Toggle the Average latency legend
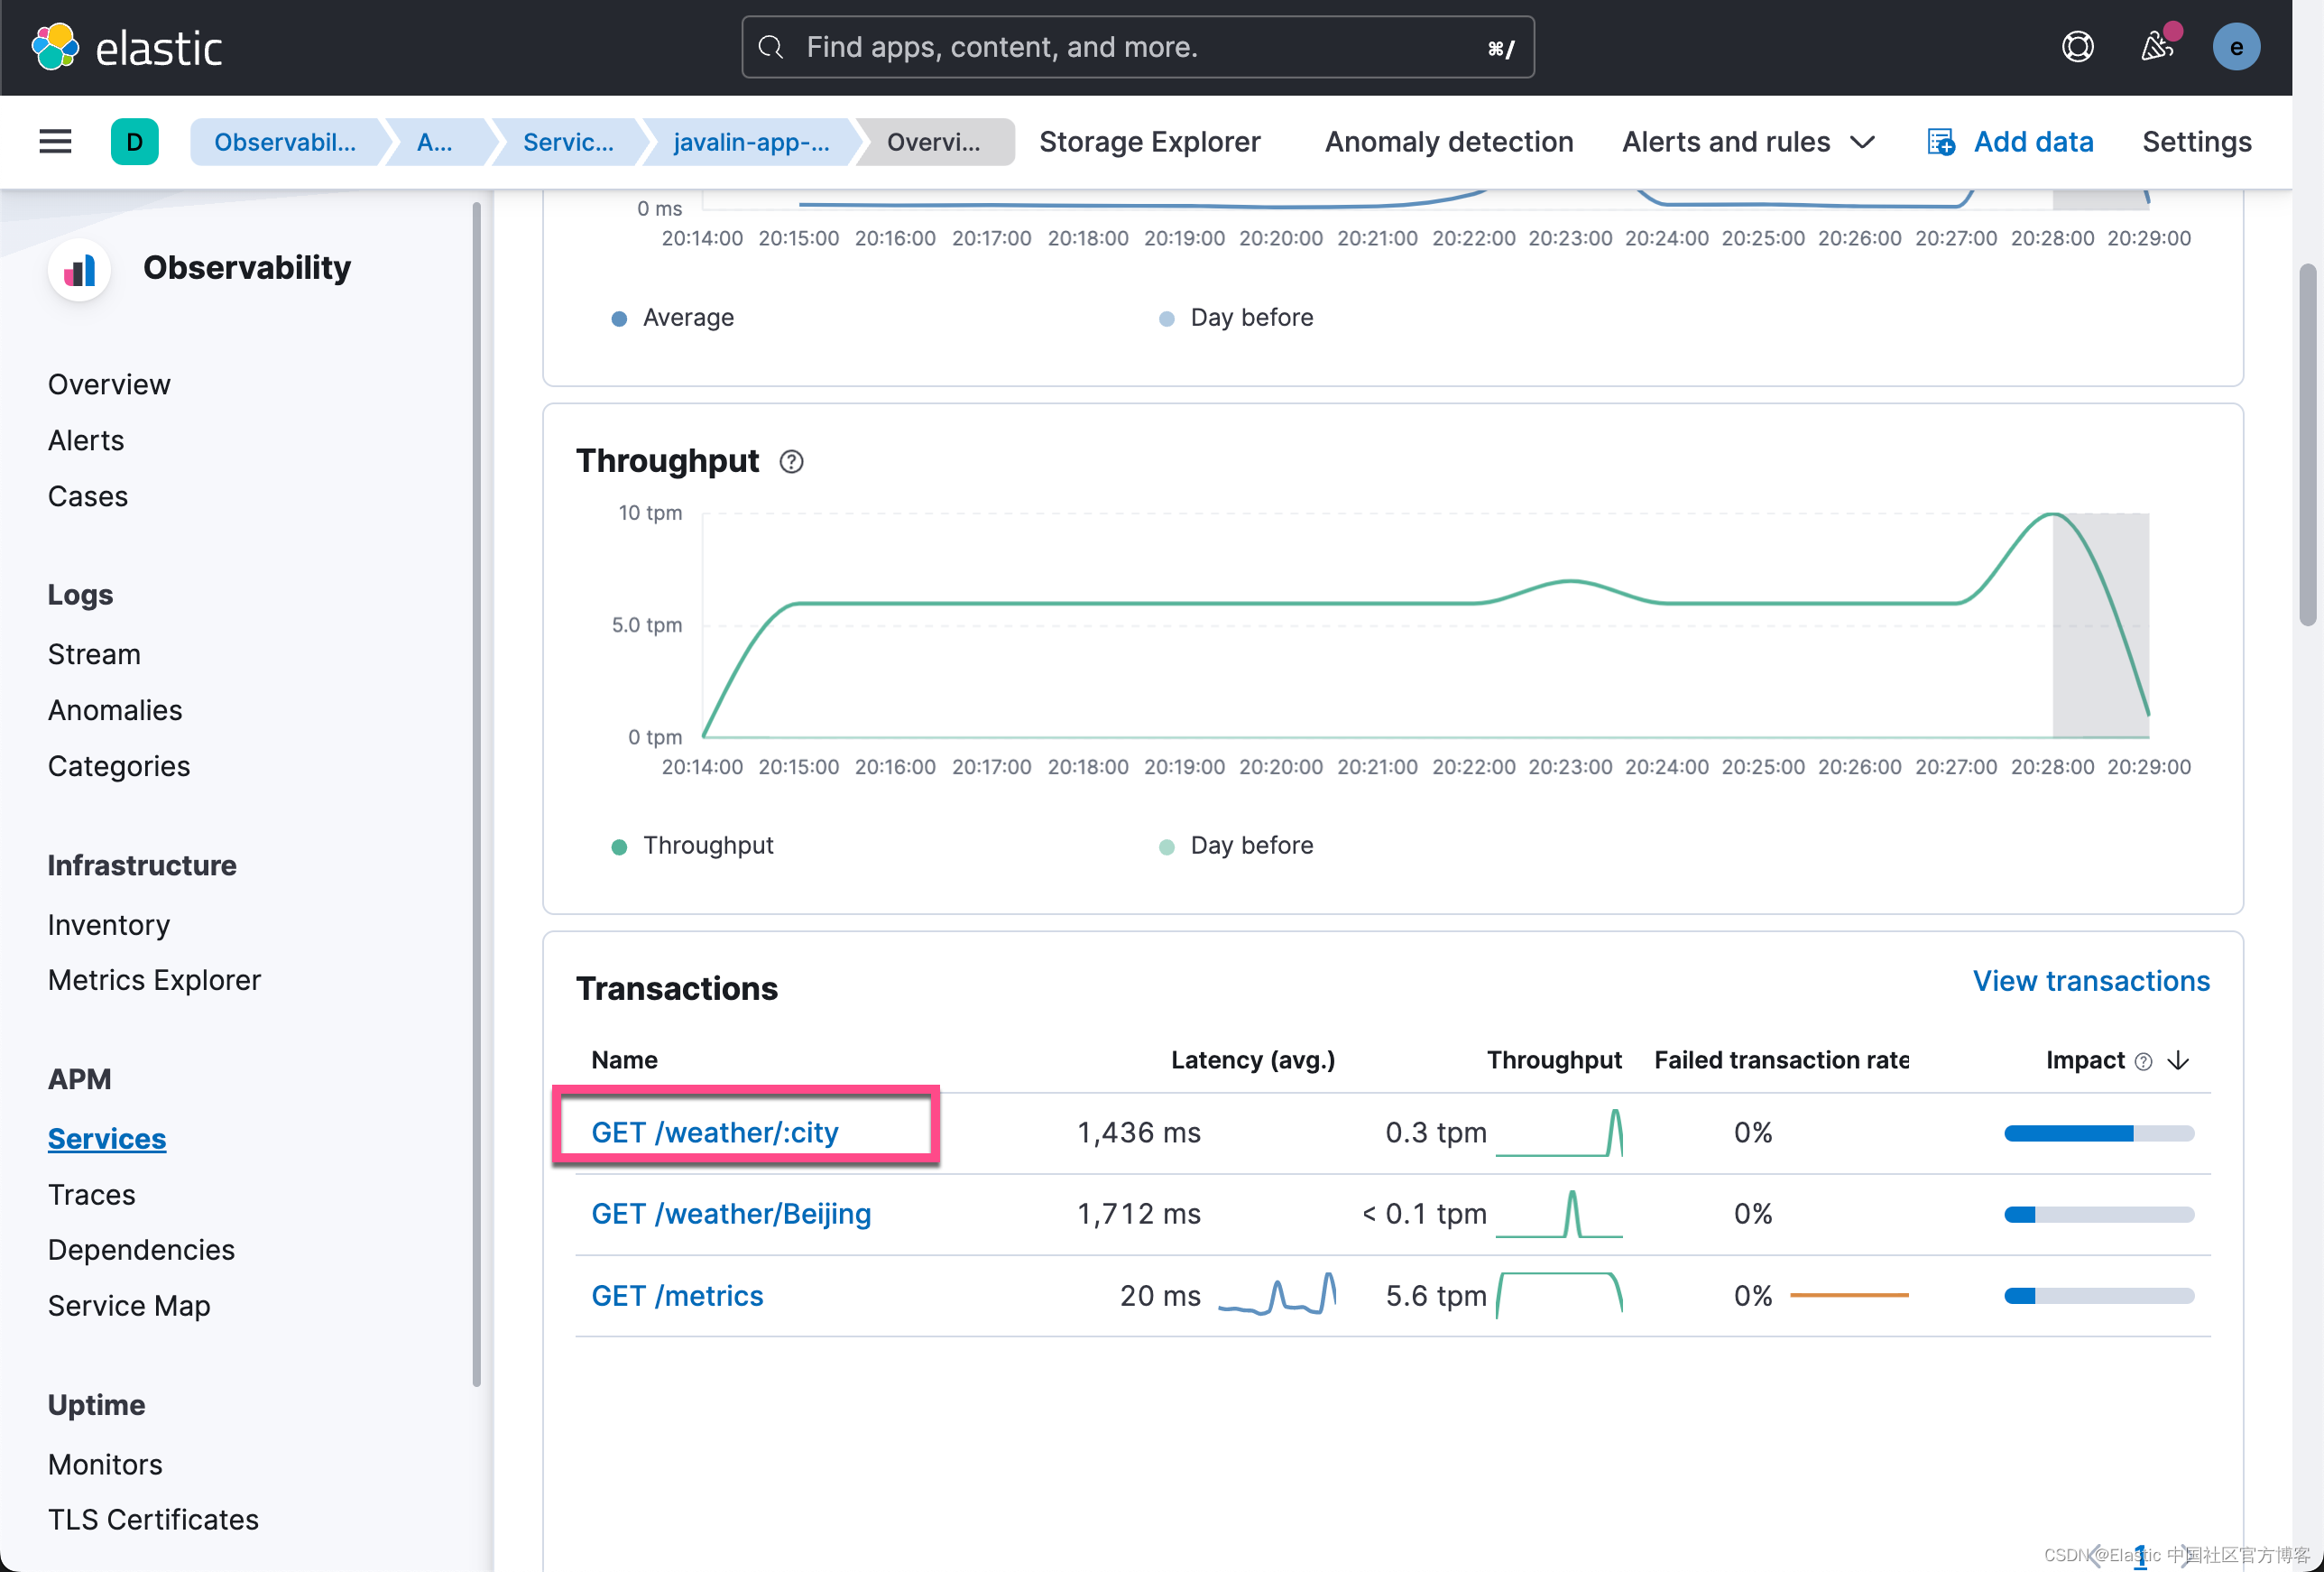Image resolution: width=2324 pixels, height=1572 pixels. click(672, 318)
